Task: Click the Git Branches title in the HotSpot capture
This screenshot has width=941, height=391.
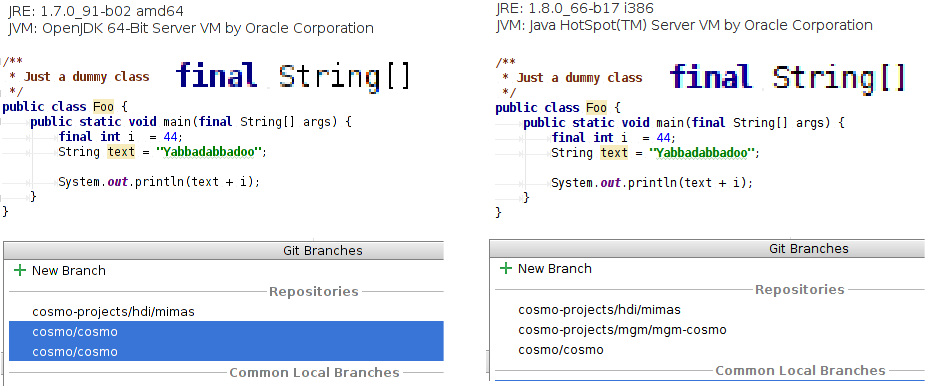Action: click(809, 249)
